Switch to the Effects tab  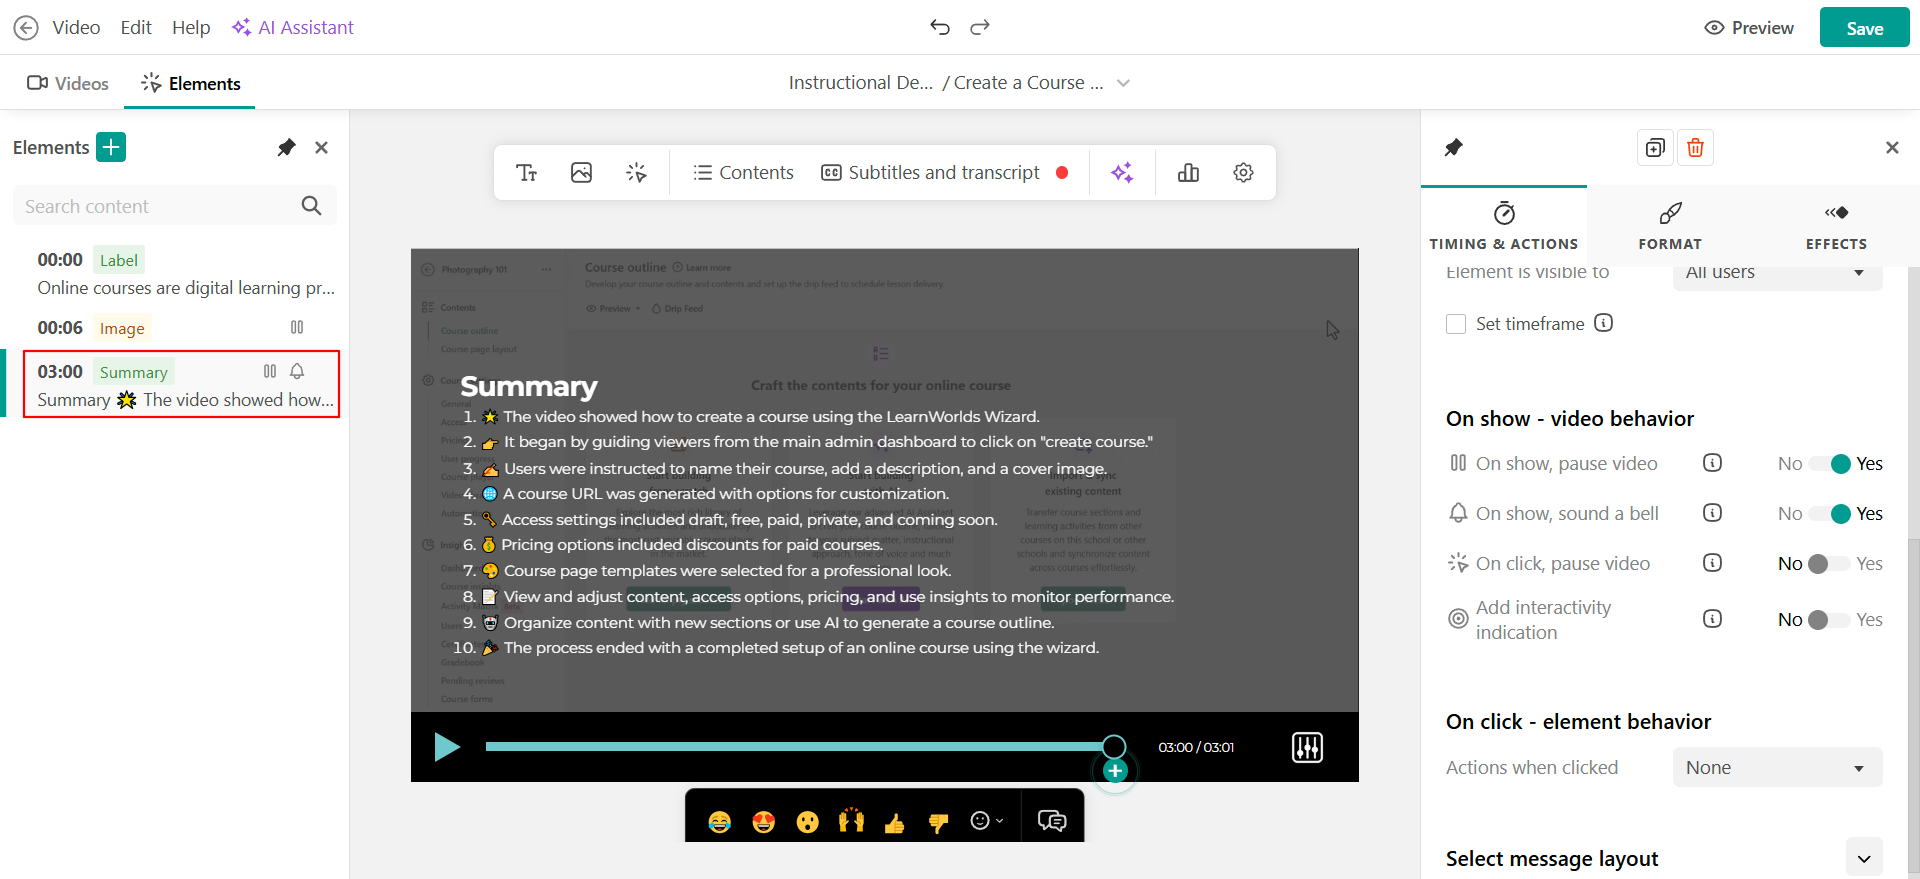(x=1836, y=226)
